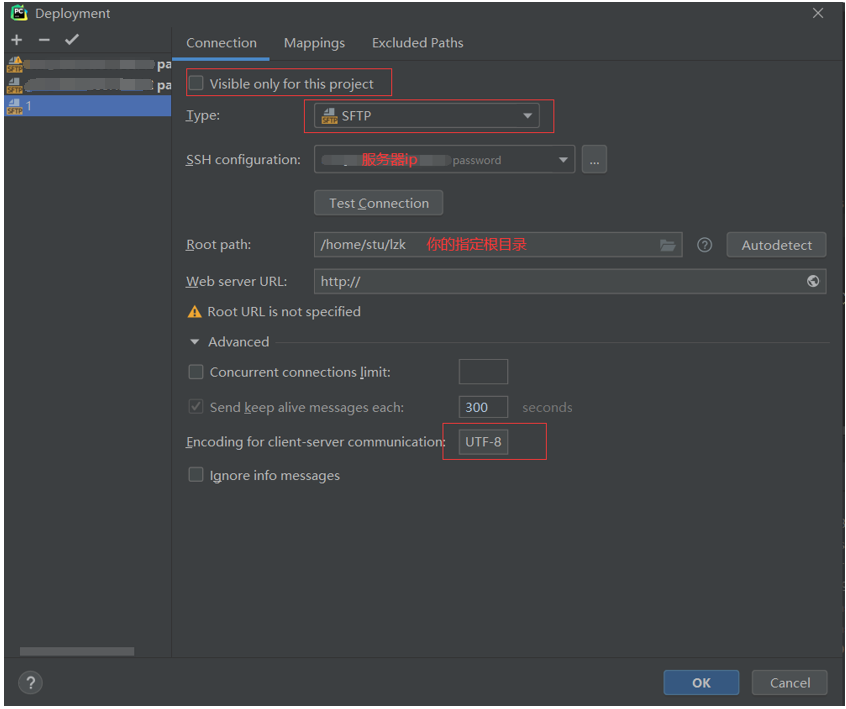Click the keep alive interval field showing 300
The image size is (846, 709).
click(x=483, y=407)
